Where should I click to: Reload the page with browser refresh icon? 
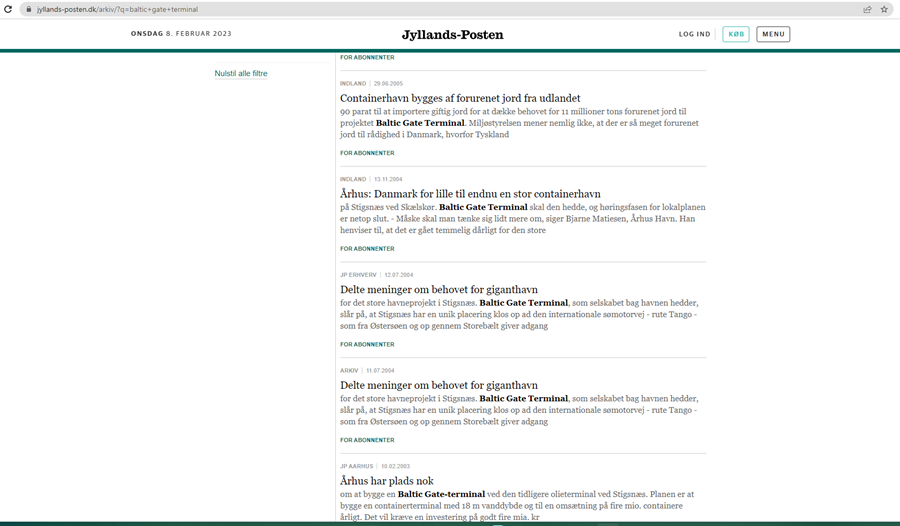tap(8, 9)
